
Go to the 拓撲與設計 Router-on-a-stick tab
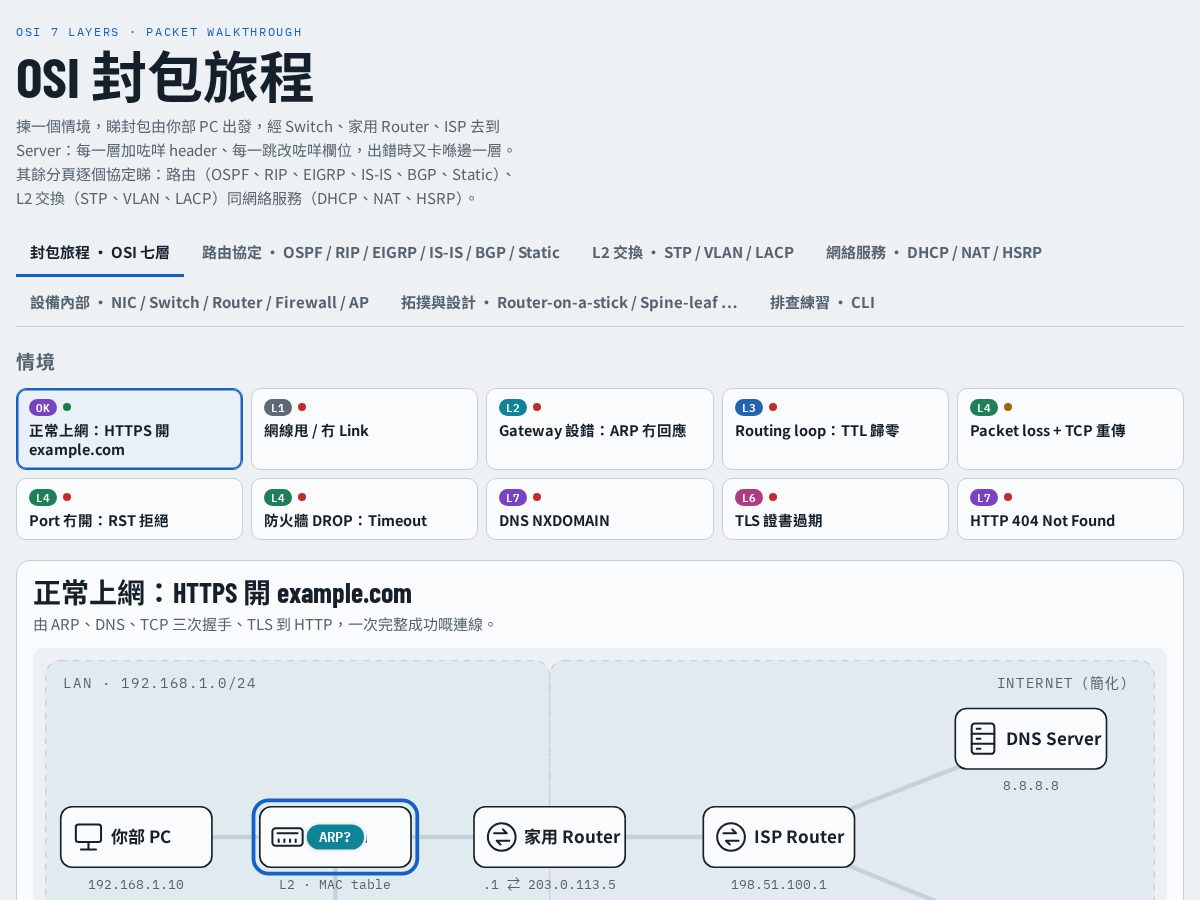point(570,302)
